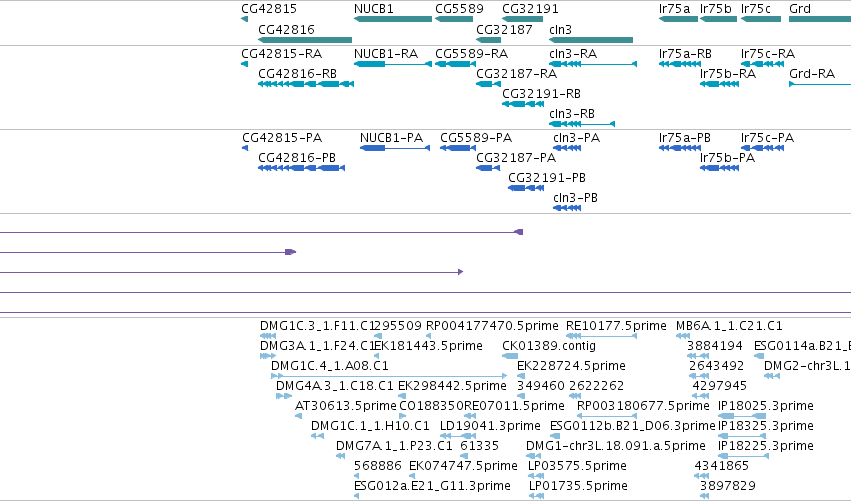The width and height of the screenshot is (851, 501).
Task: Click the MB6A.1_1.C21.C1 EST label
Action: point(729,326)
